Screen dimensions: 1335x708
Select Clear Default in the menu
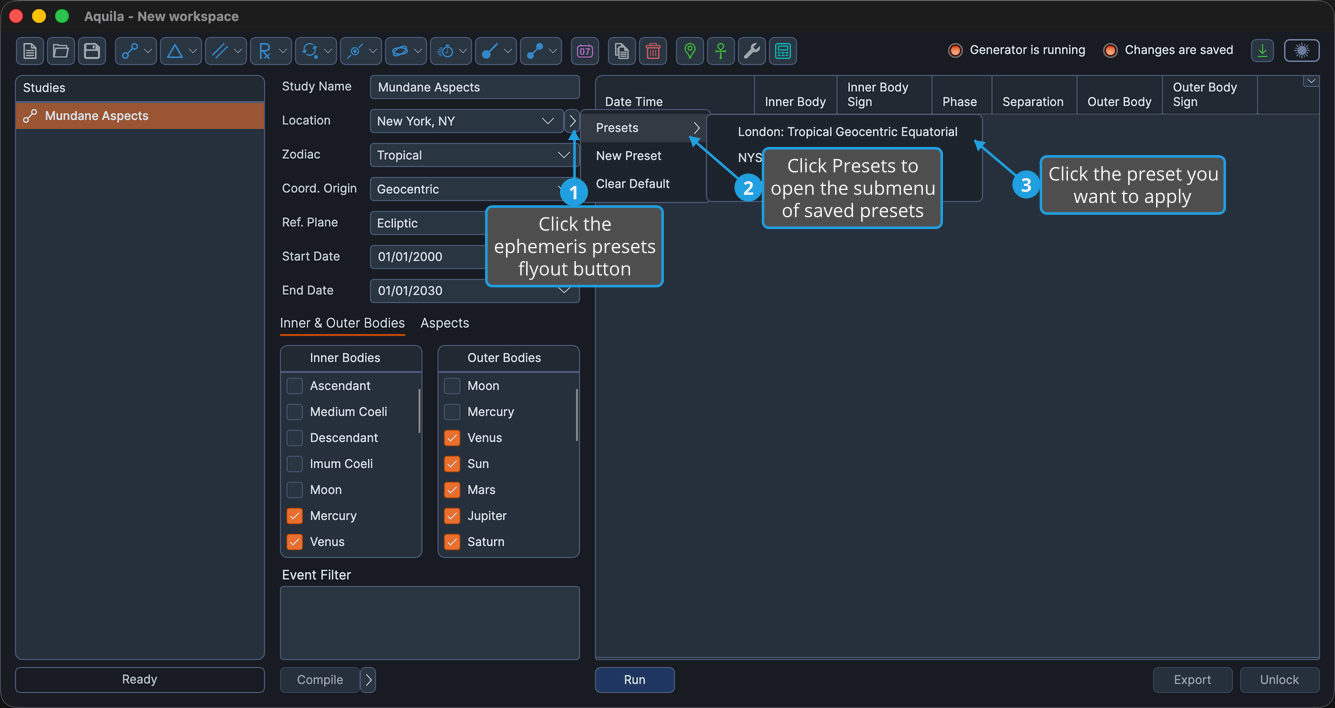coord(644,184)
